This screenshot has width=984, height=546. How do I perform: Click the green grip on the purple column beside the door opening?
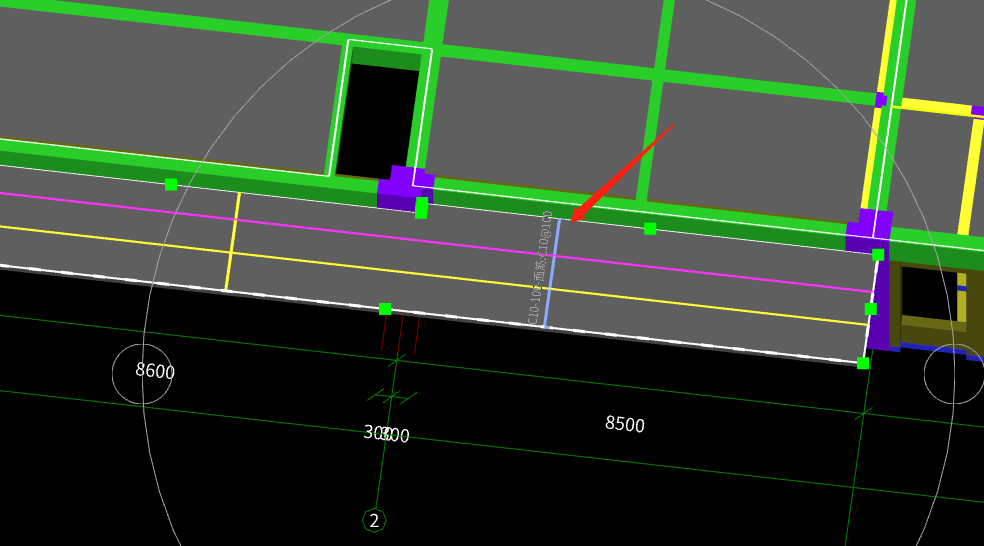point(421,208)
